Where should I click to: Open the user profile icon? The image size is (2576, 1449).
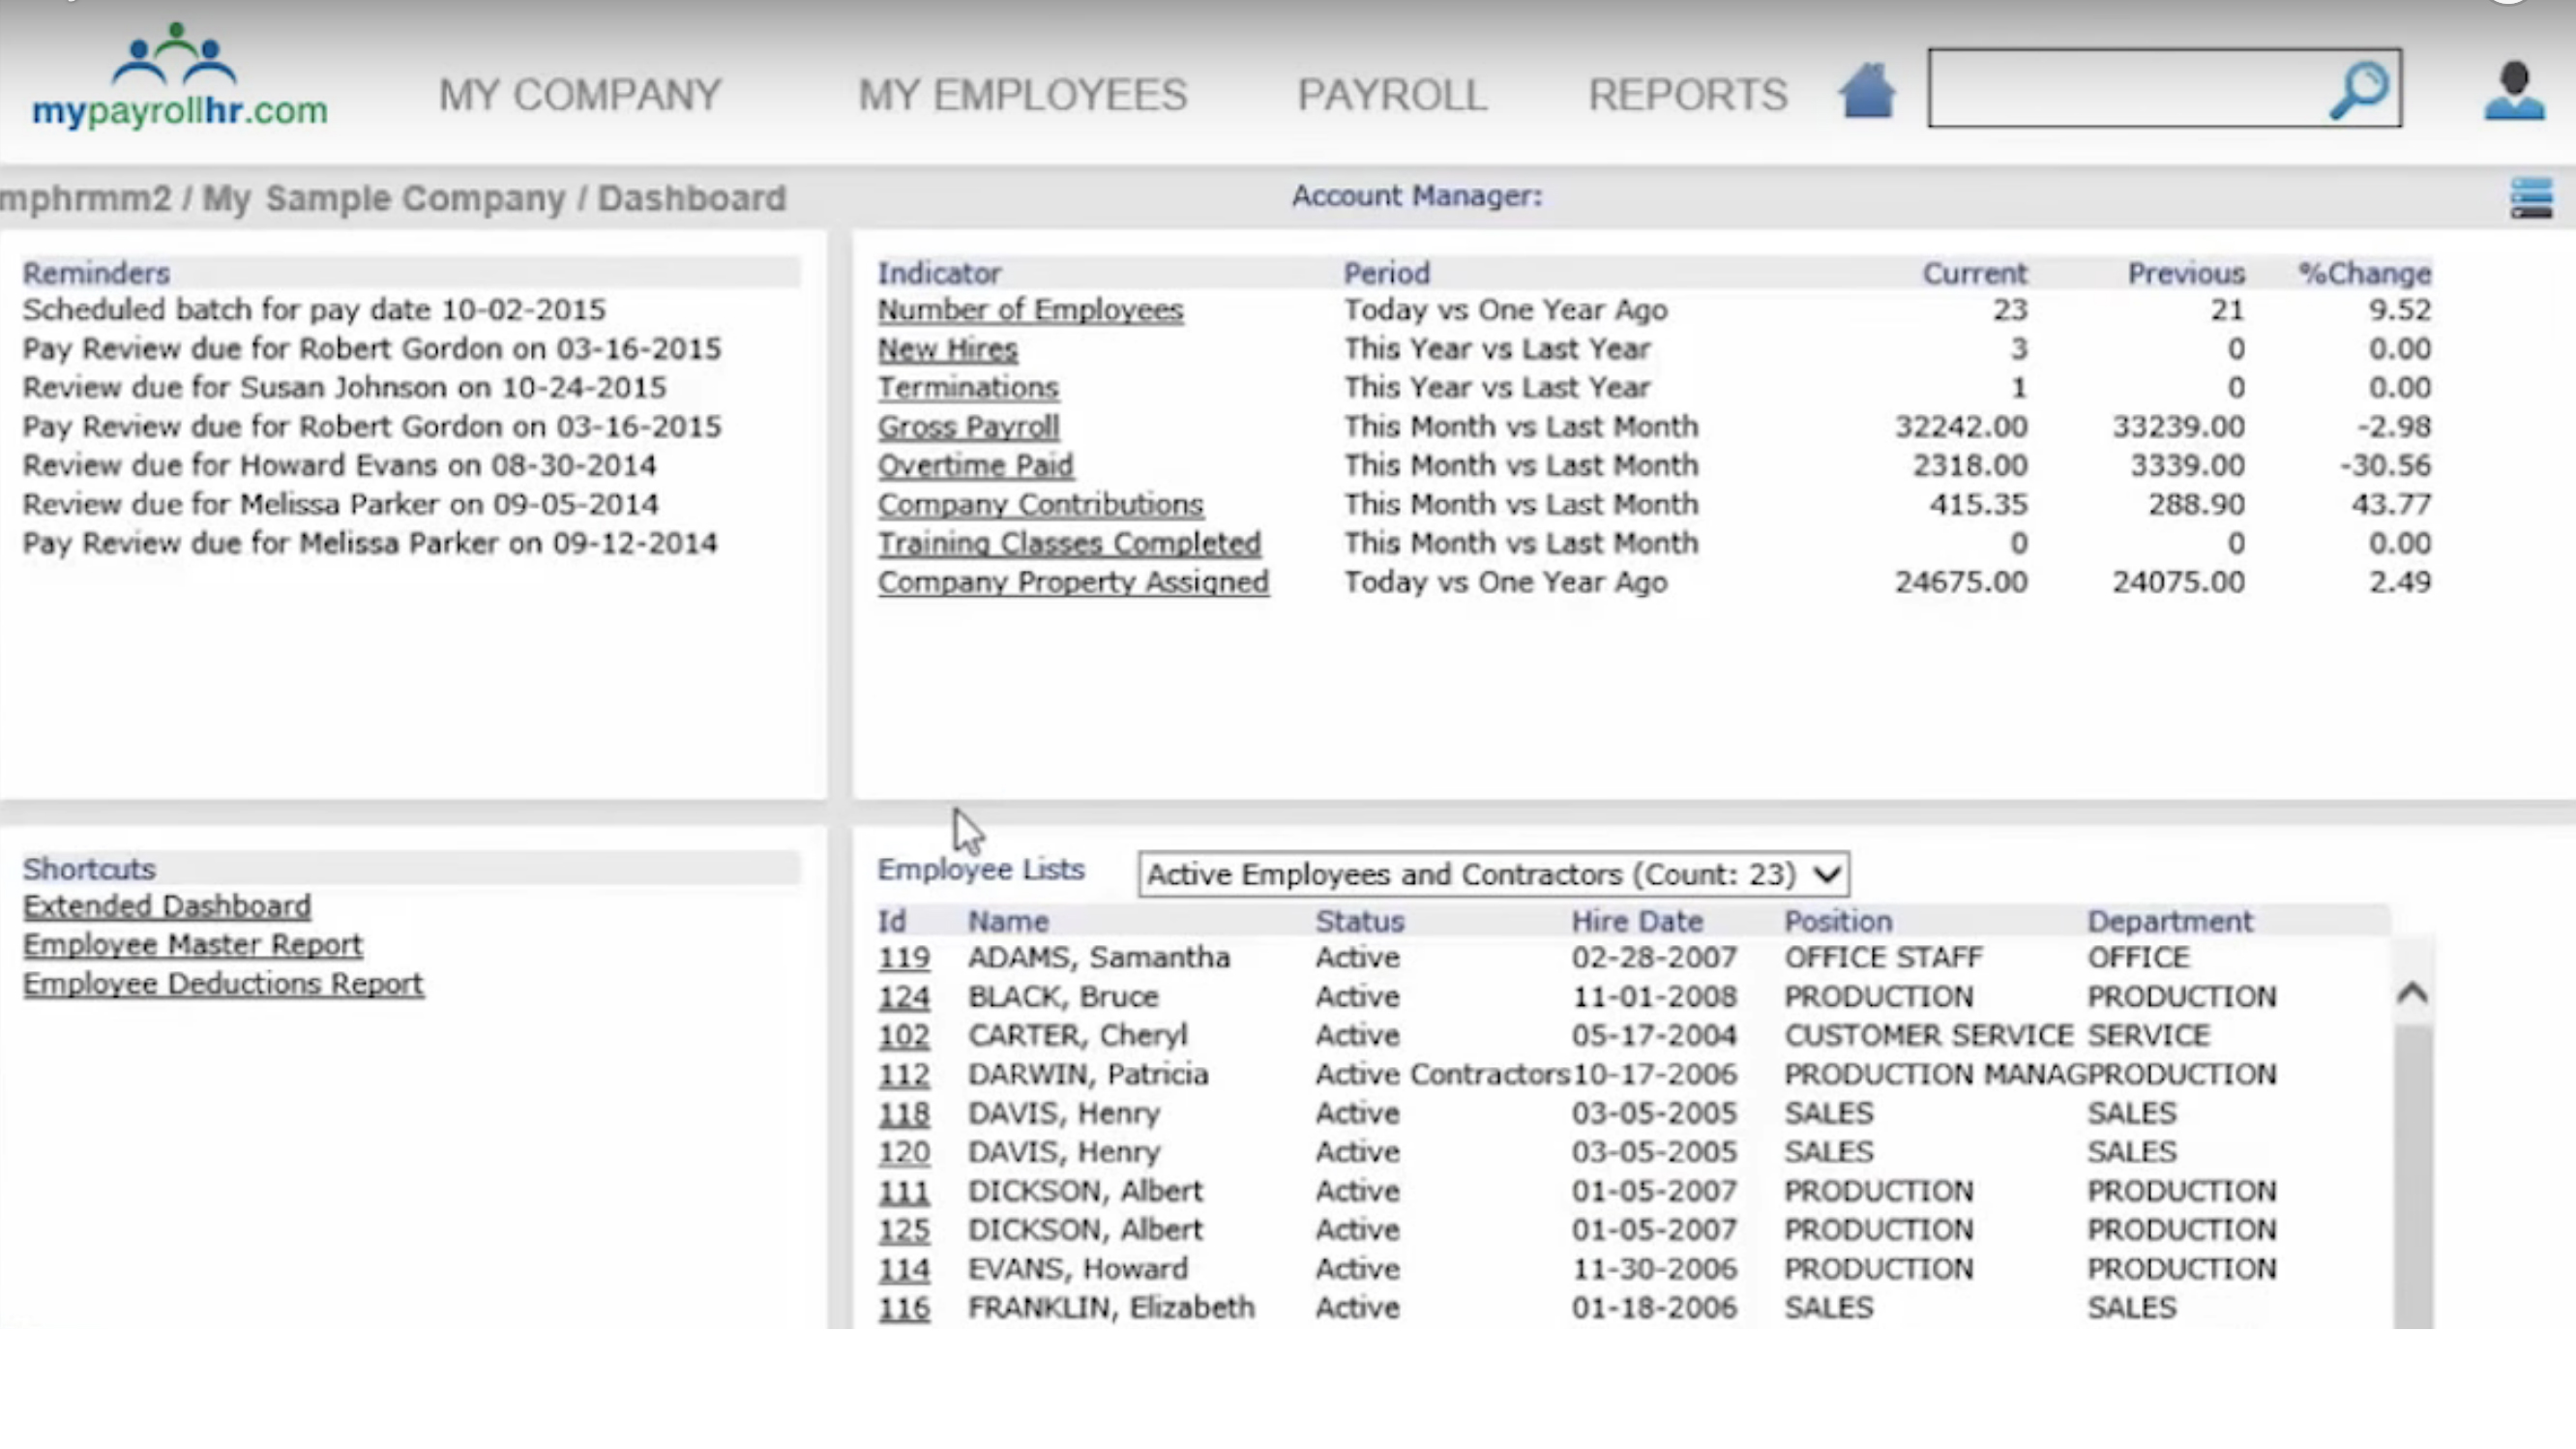[2514, 91]
